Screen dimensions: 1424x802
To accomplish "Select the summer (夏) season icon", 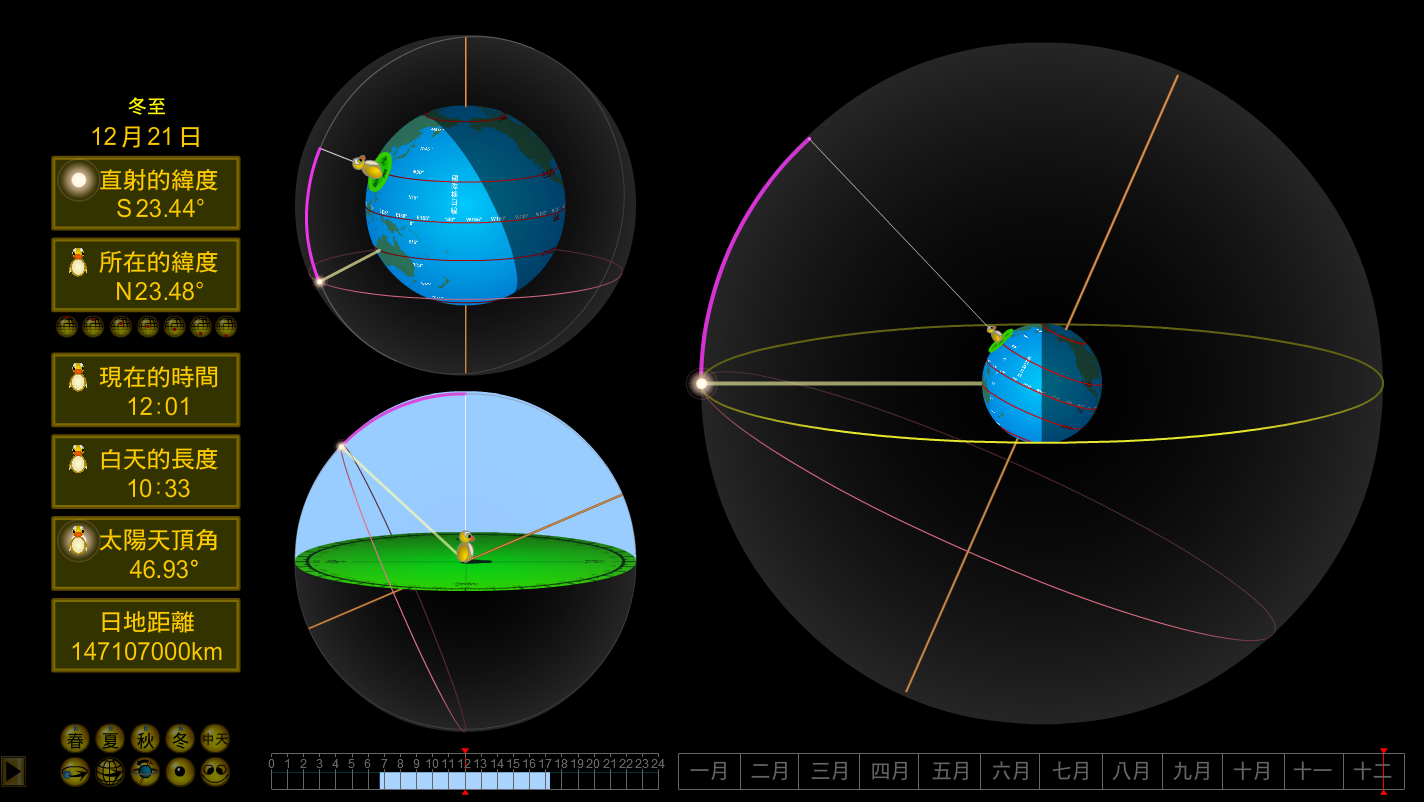I will tap(110, 739).
